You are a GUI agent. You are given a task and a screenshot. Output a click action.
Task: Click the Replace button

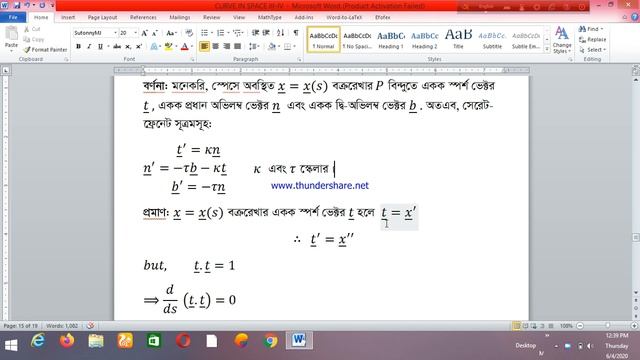593,40
